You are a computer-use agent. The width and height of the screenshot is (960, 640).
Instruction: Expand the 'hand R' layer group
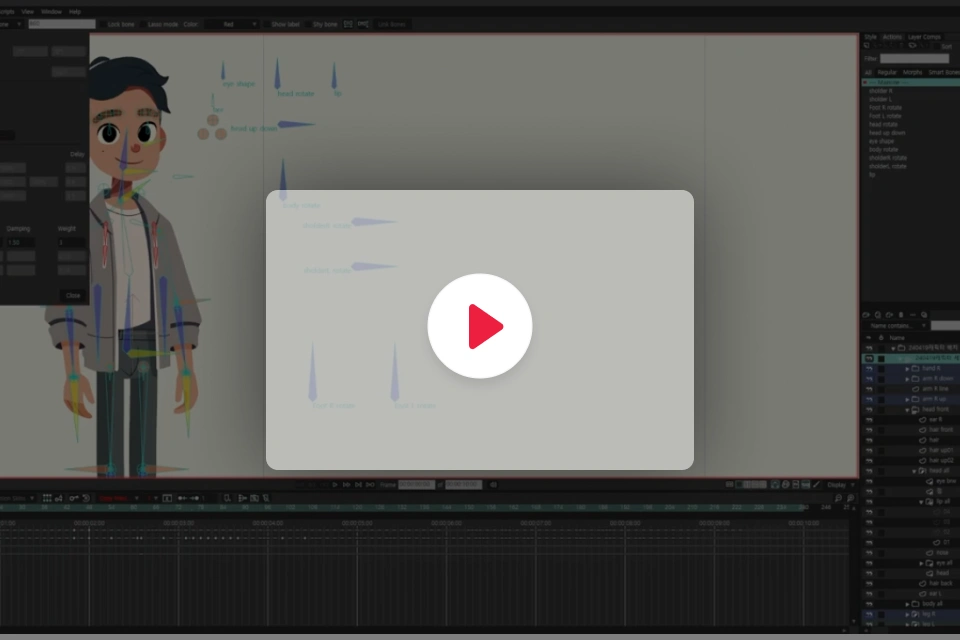coord(907,369)
